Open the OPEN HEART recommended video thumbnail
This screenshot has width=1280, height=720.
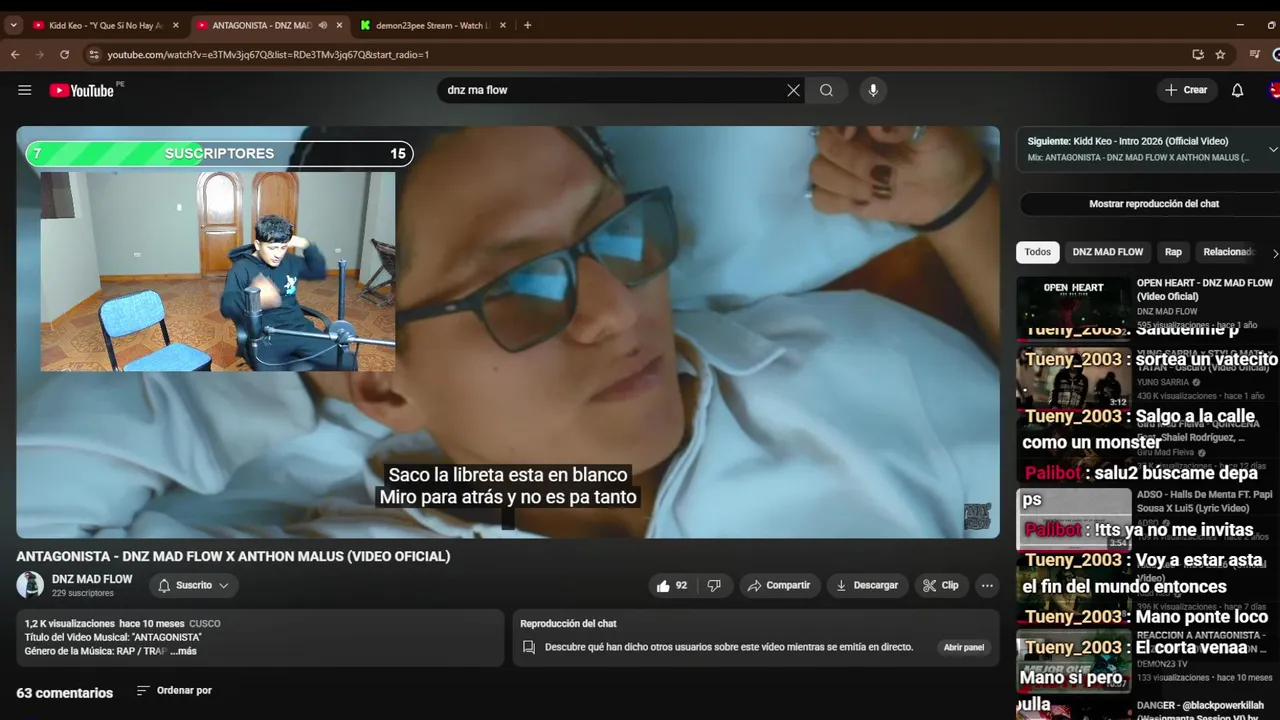(x=1073, y=308)
